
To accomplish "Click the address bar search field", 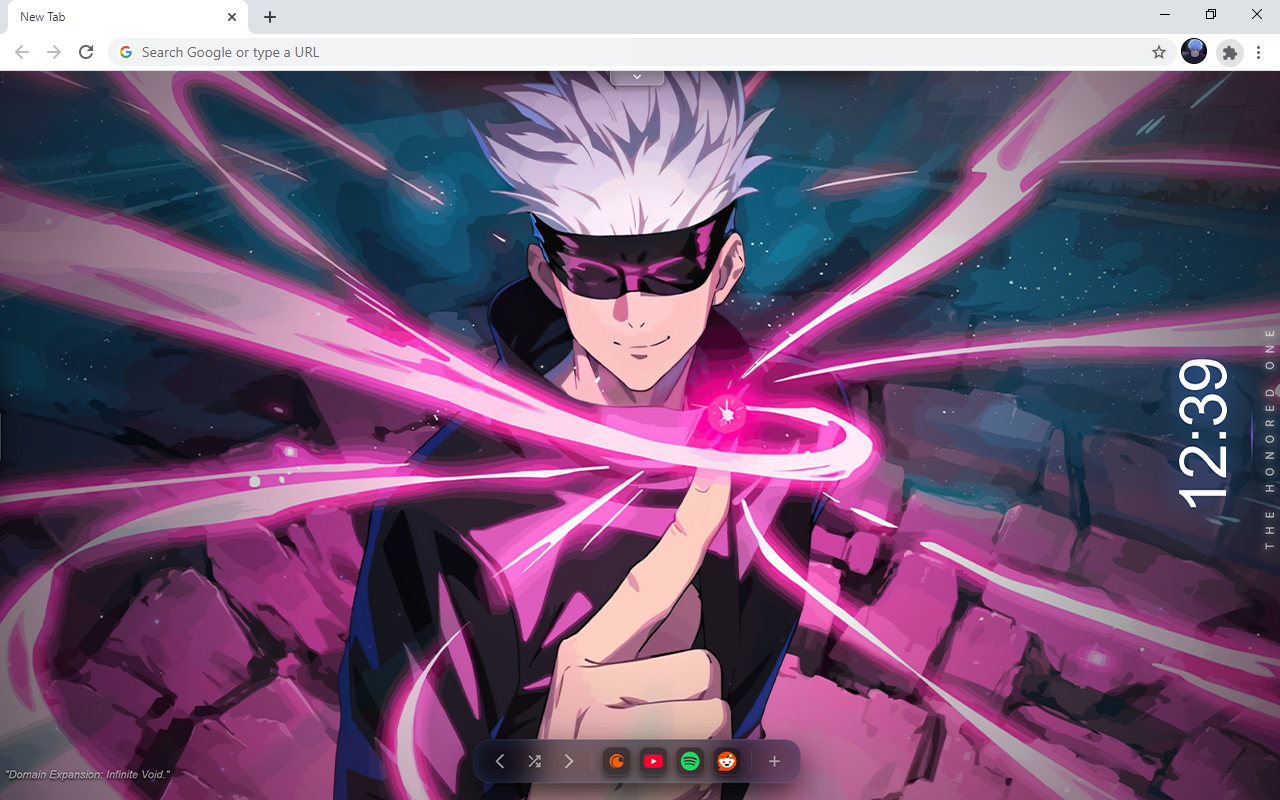I will tap(630, 52).
